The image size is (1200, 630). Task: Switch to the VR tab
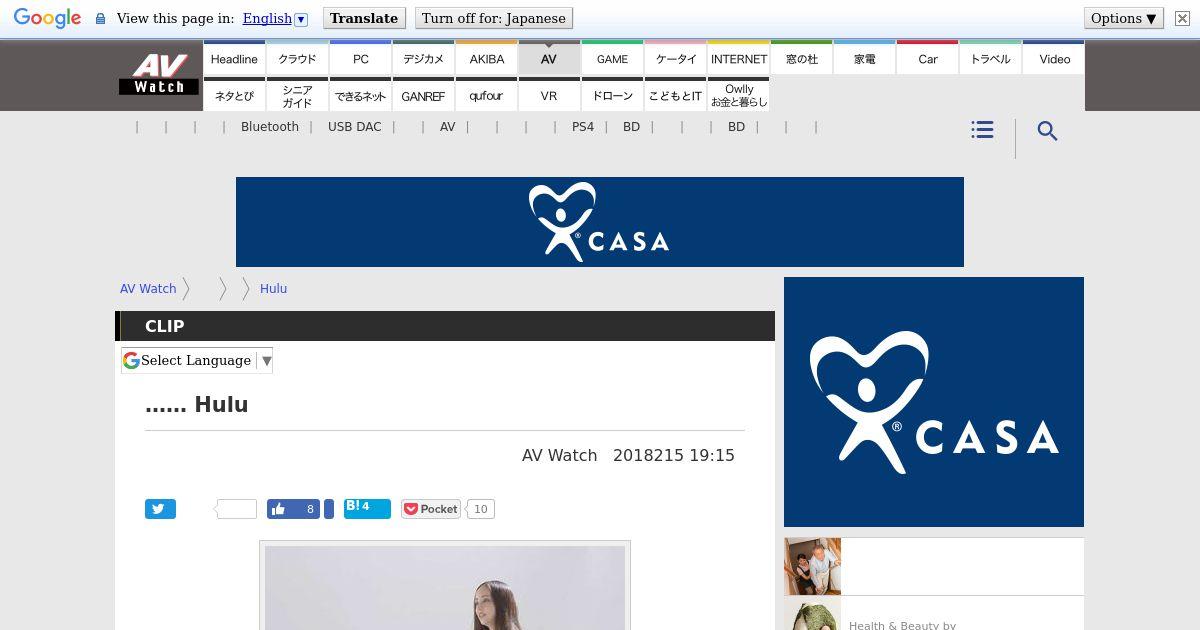[549, 95]
